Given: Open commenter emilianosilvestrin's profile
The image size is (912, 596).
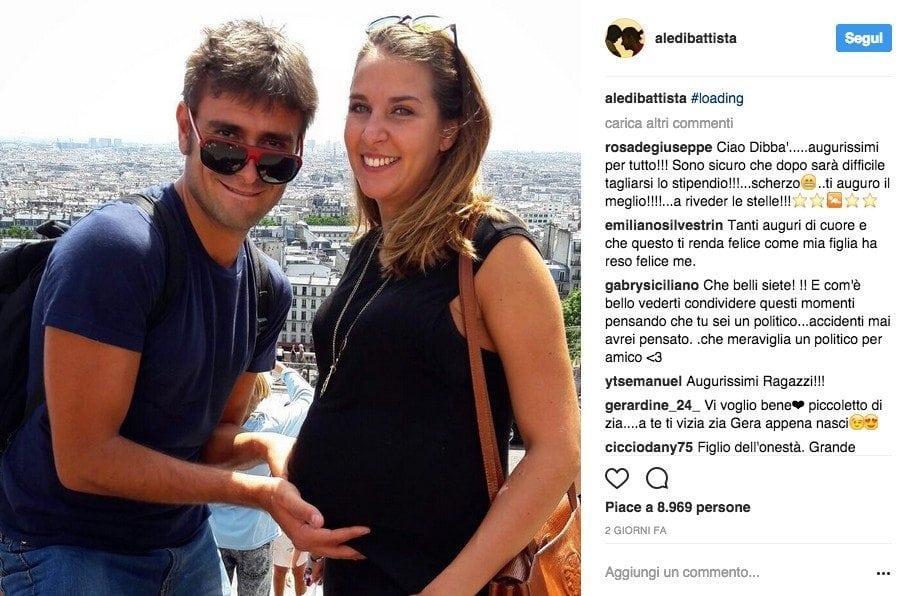Looking at the screenshot, I should coord(664,225).
